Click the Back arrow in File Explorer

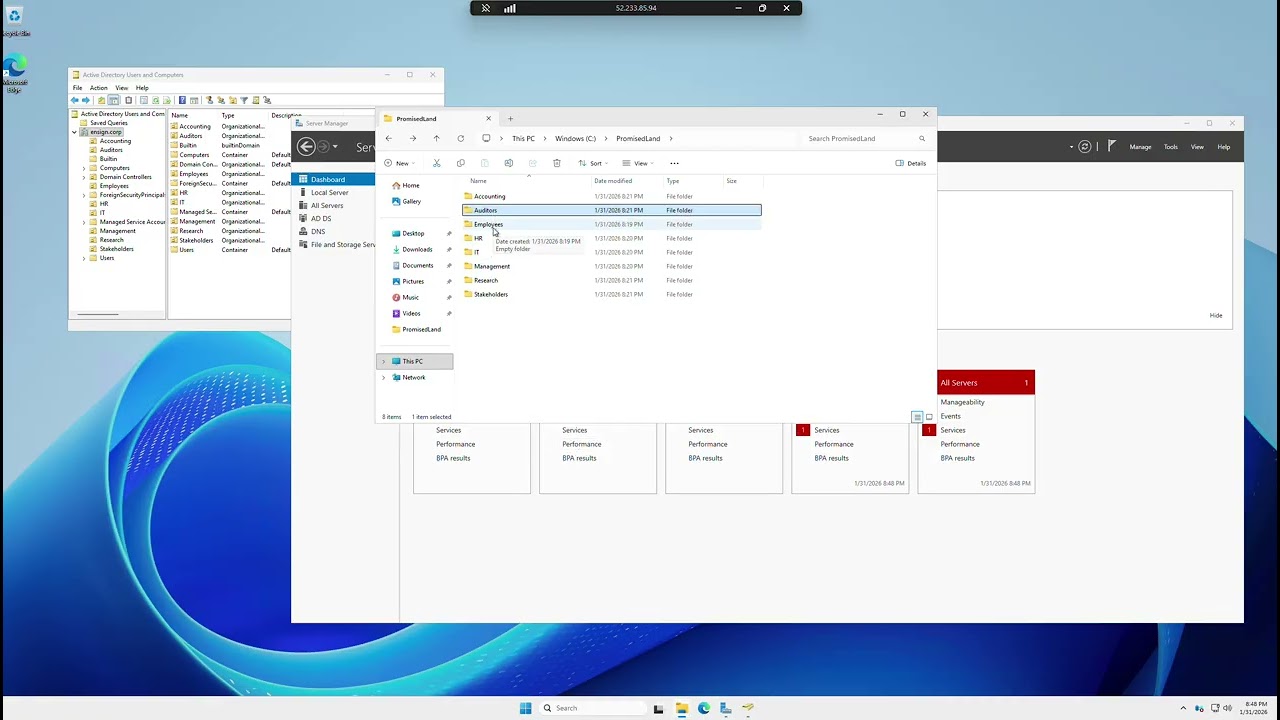coord(388,138)
